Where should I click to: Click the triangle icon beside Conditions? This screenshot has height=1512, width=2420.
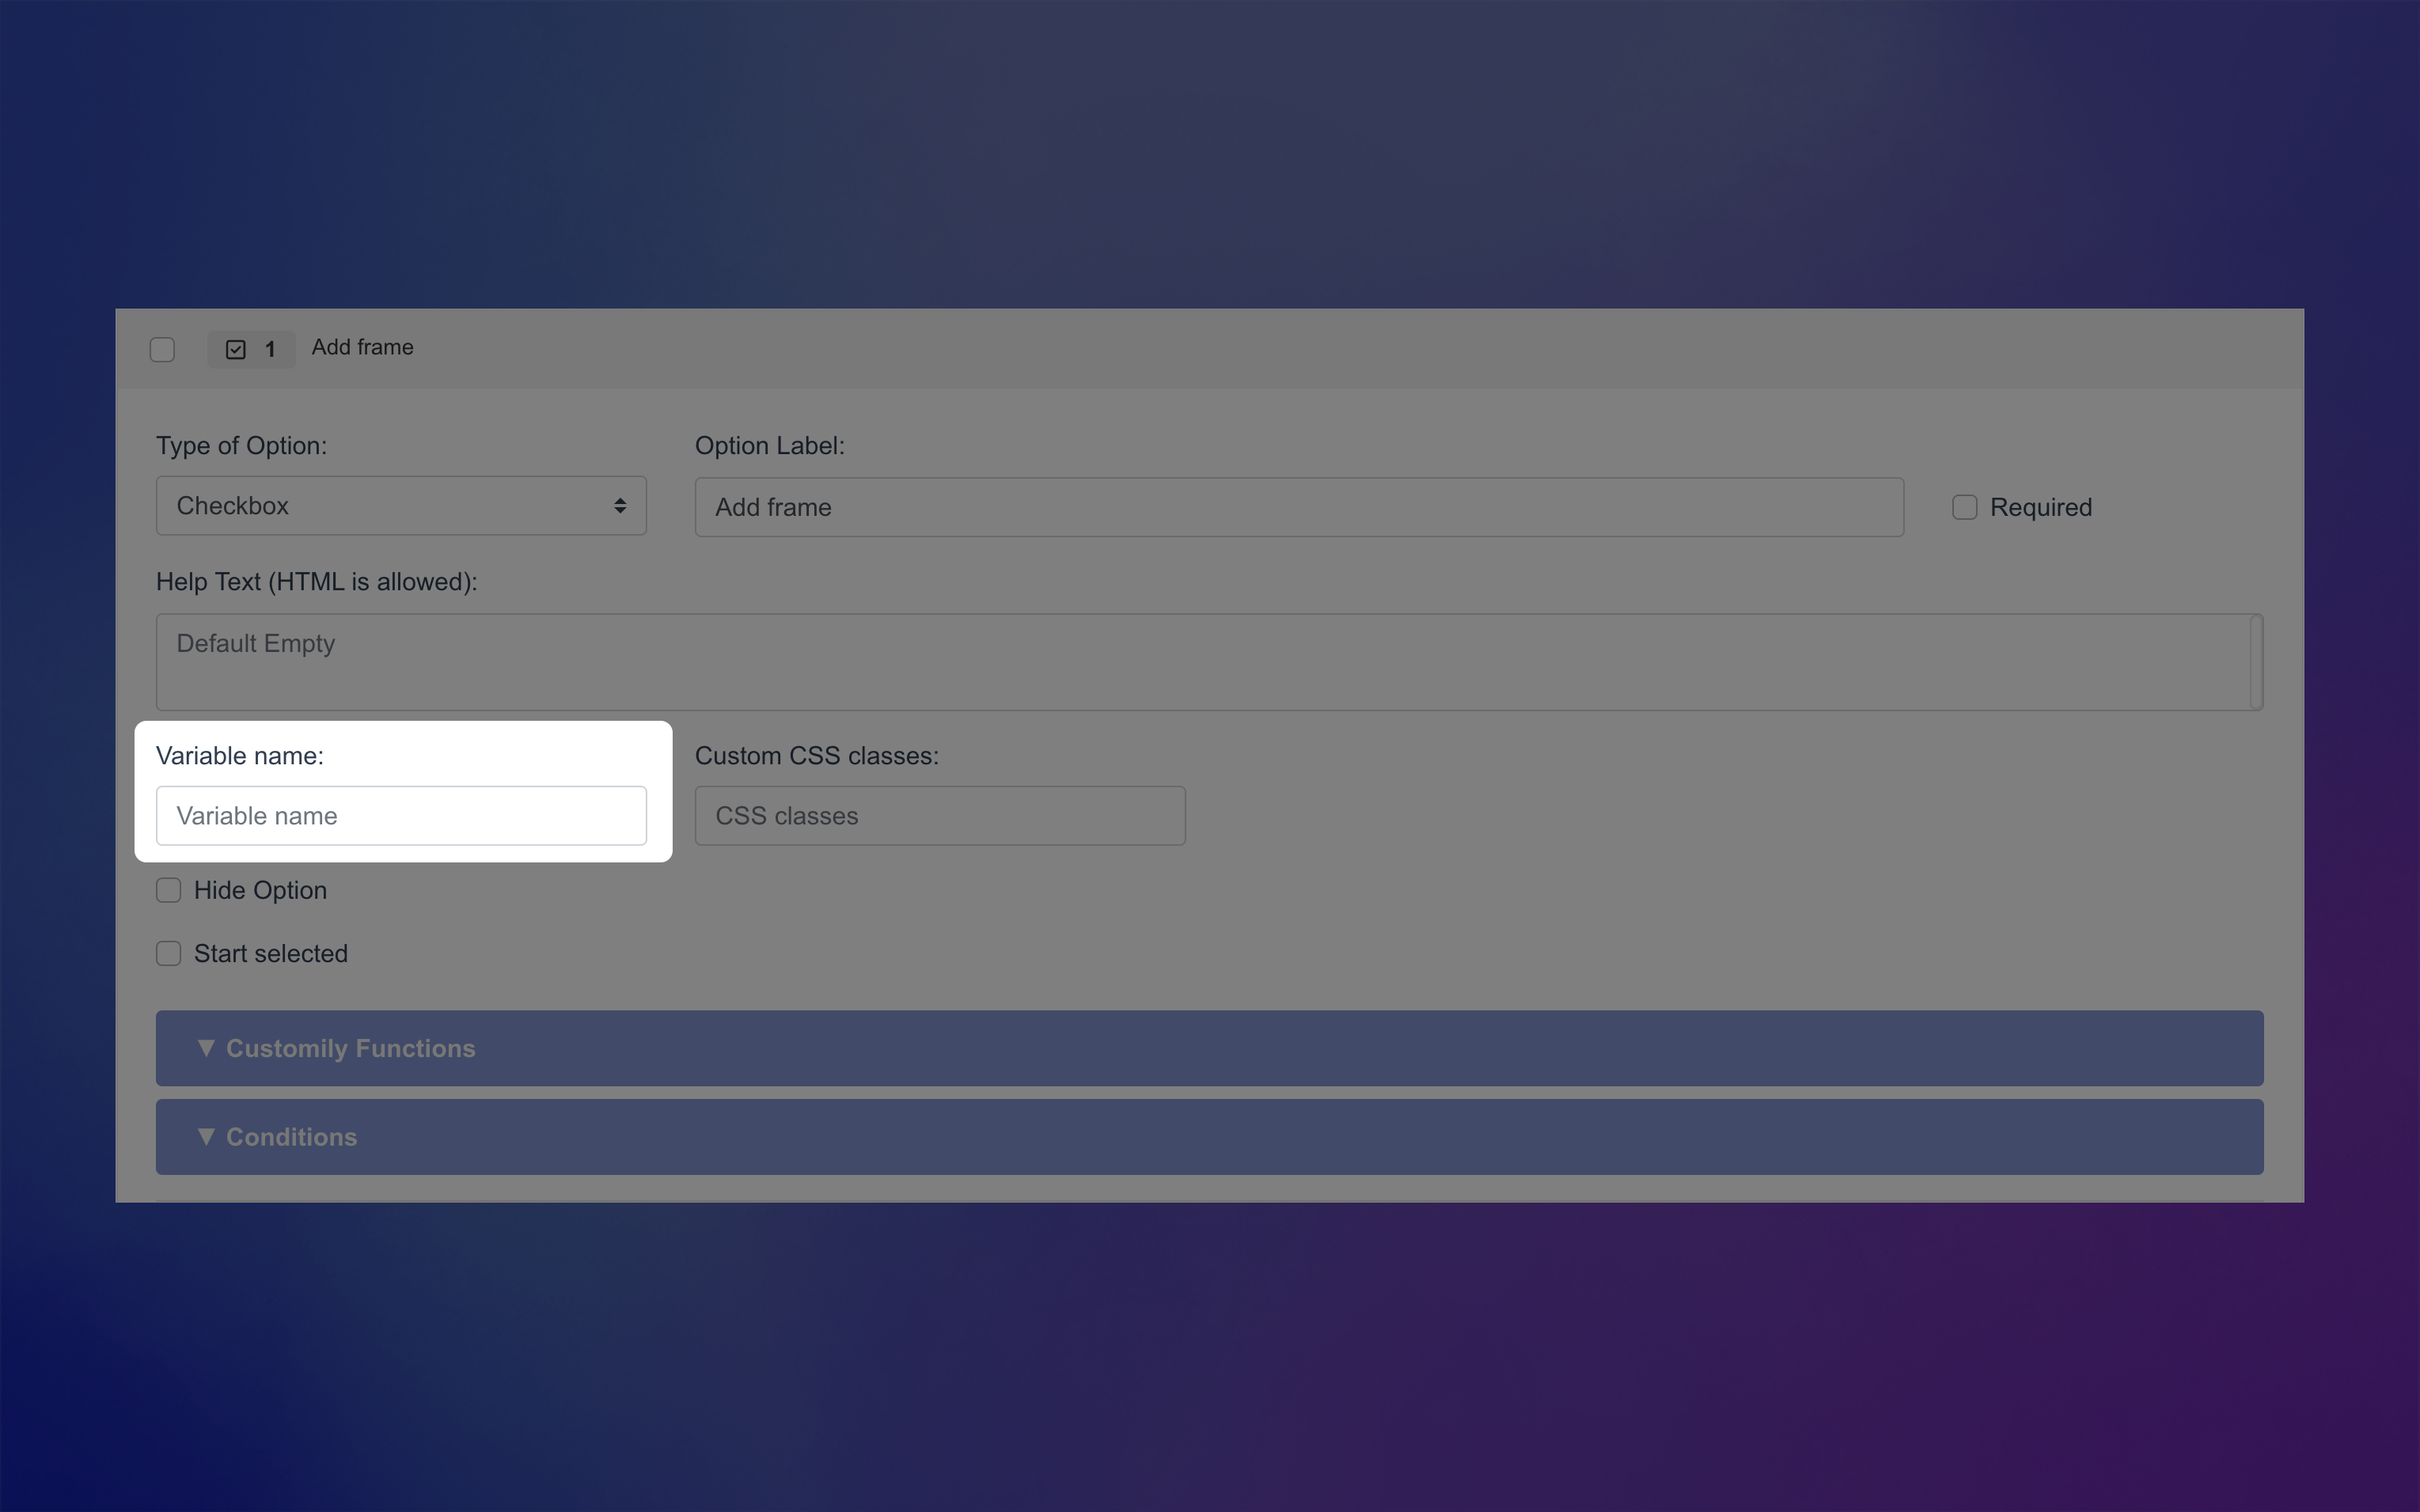206,1136
